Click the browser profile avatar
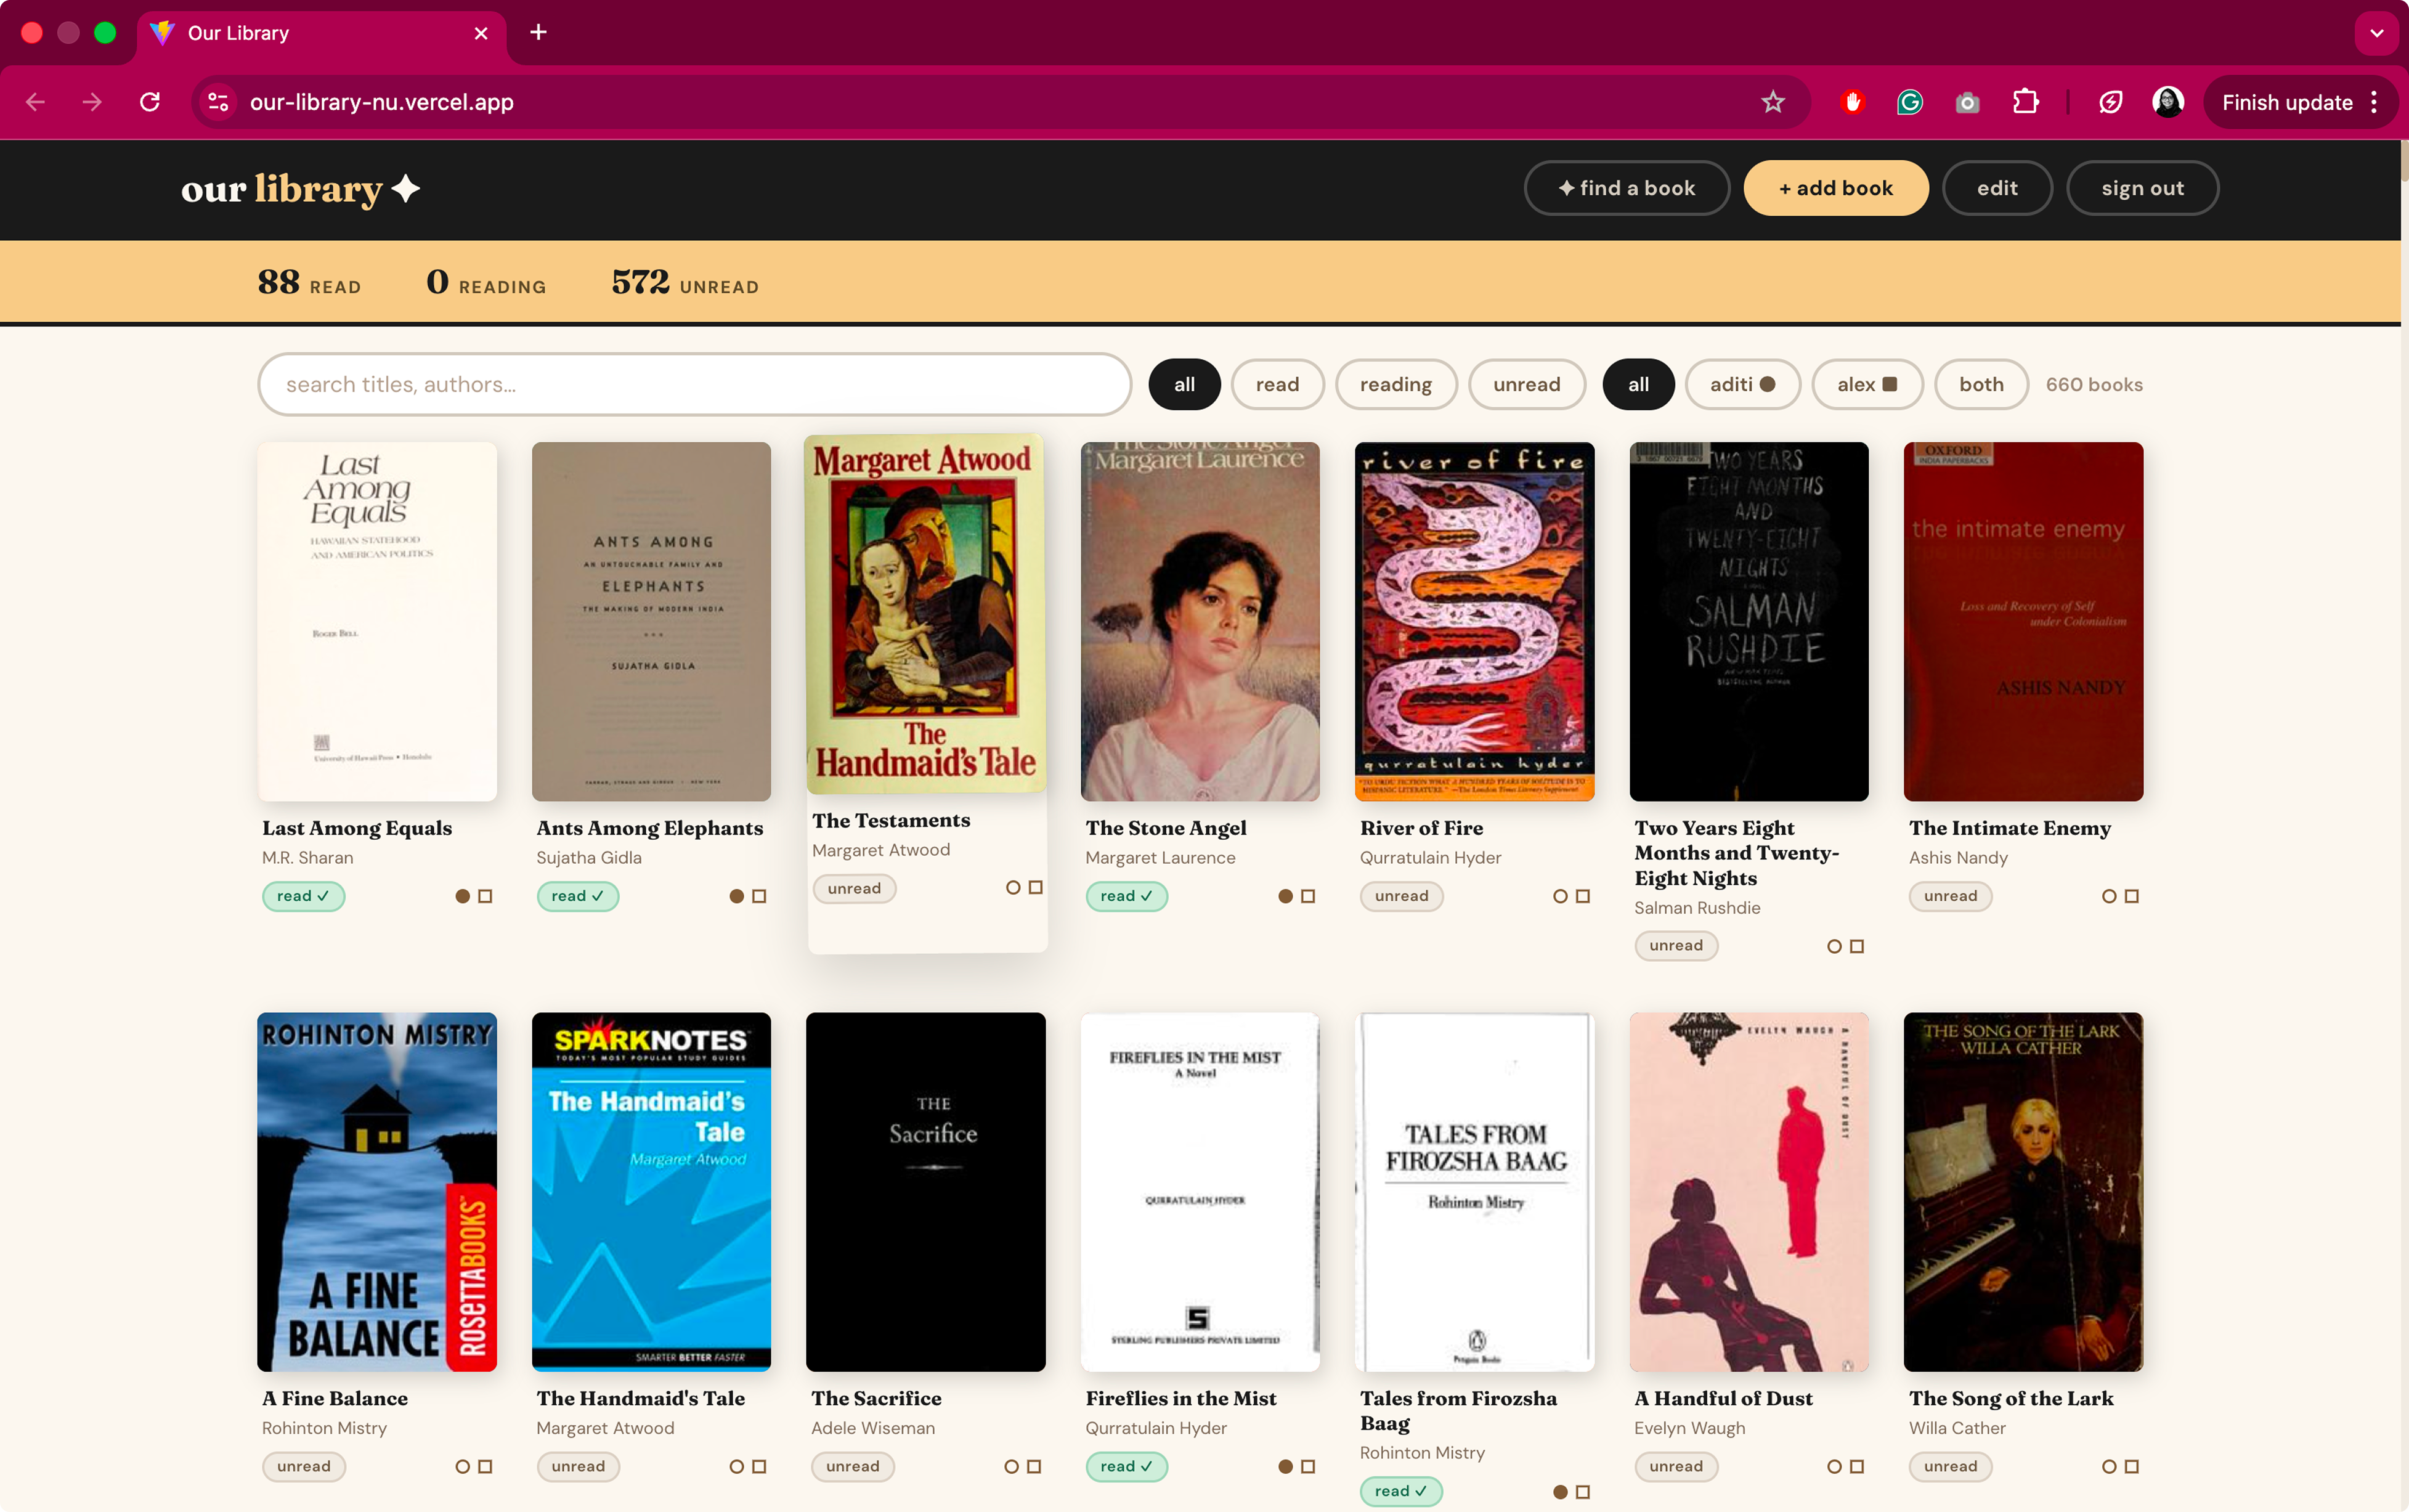This screenshot has width=2409, height=1512. pyautogui.click(x=2166, y=101)
